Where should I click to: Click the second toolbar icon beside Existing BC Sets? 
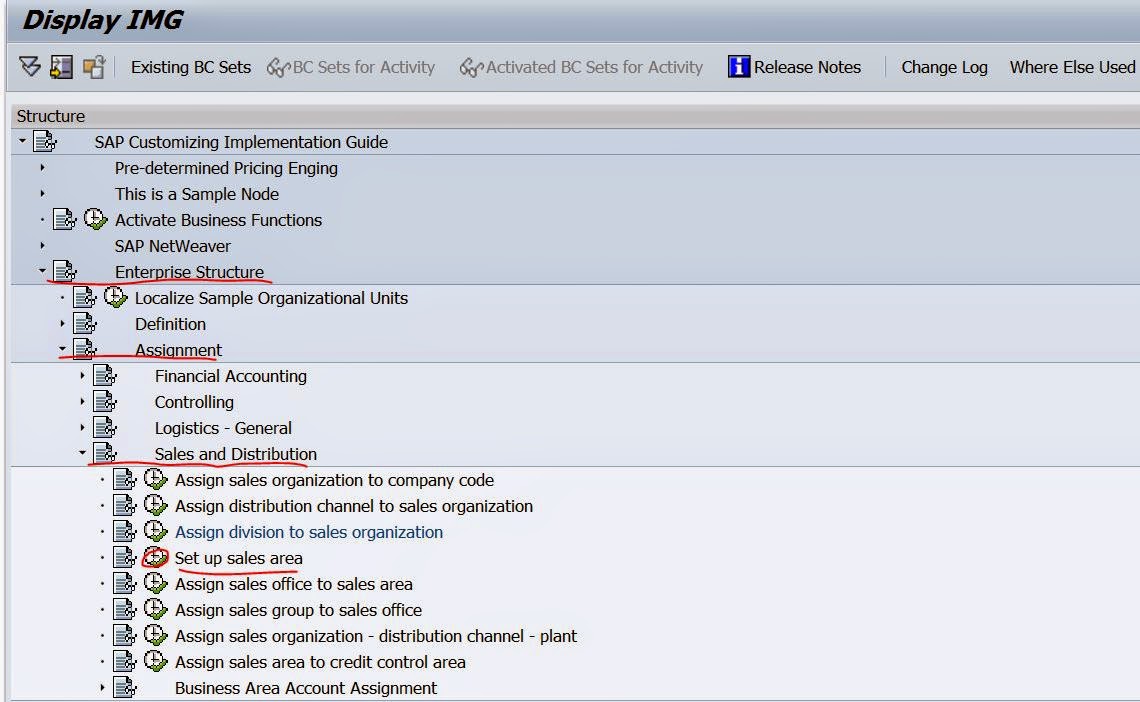tap(61, 67)
